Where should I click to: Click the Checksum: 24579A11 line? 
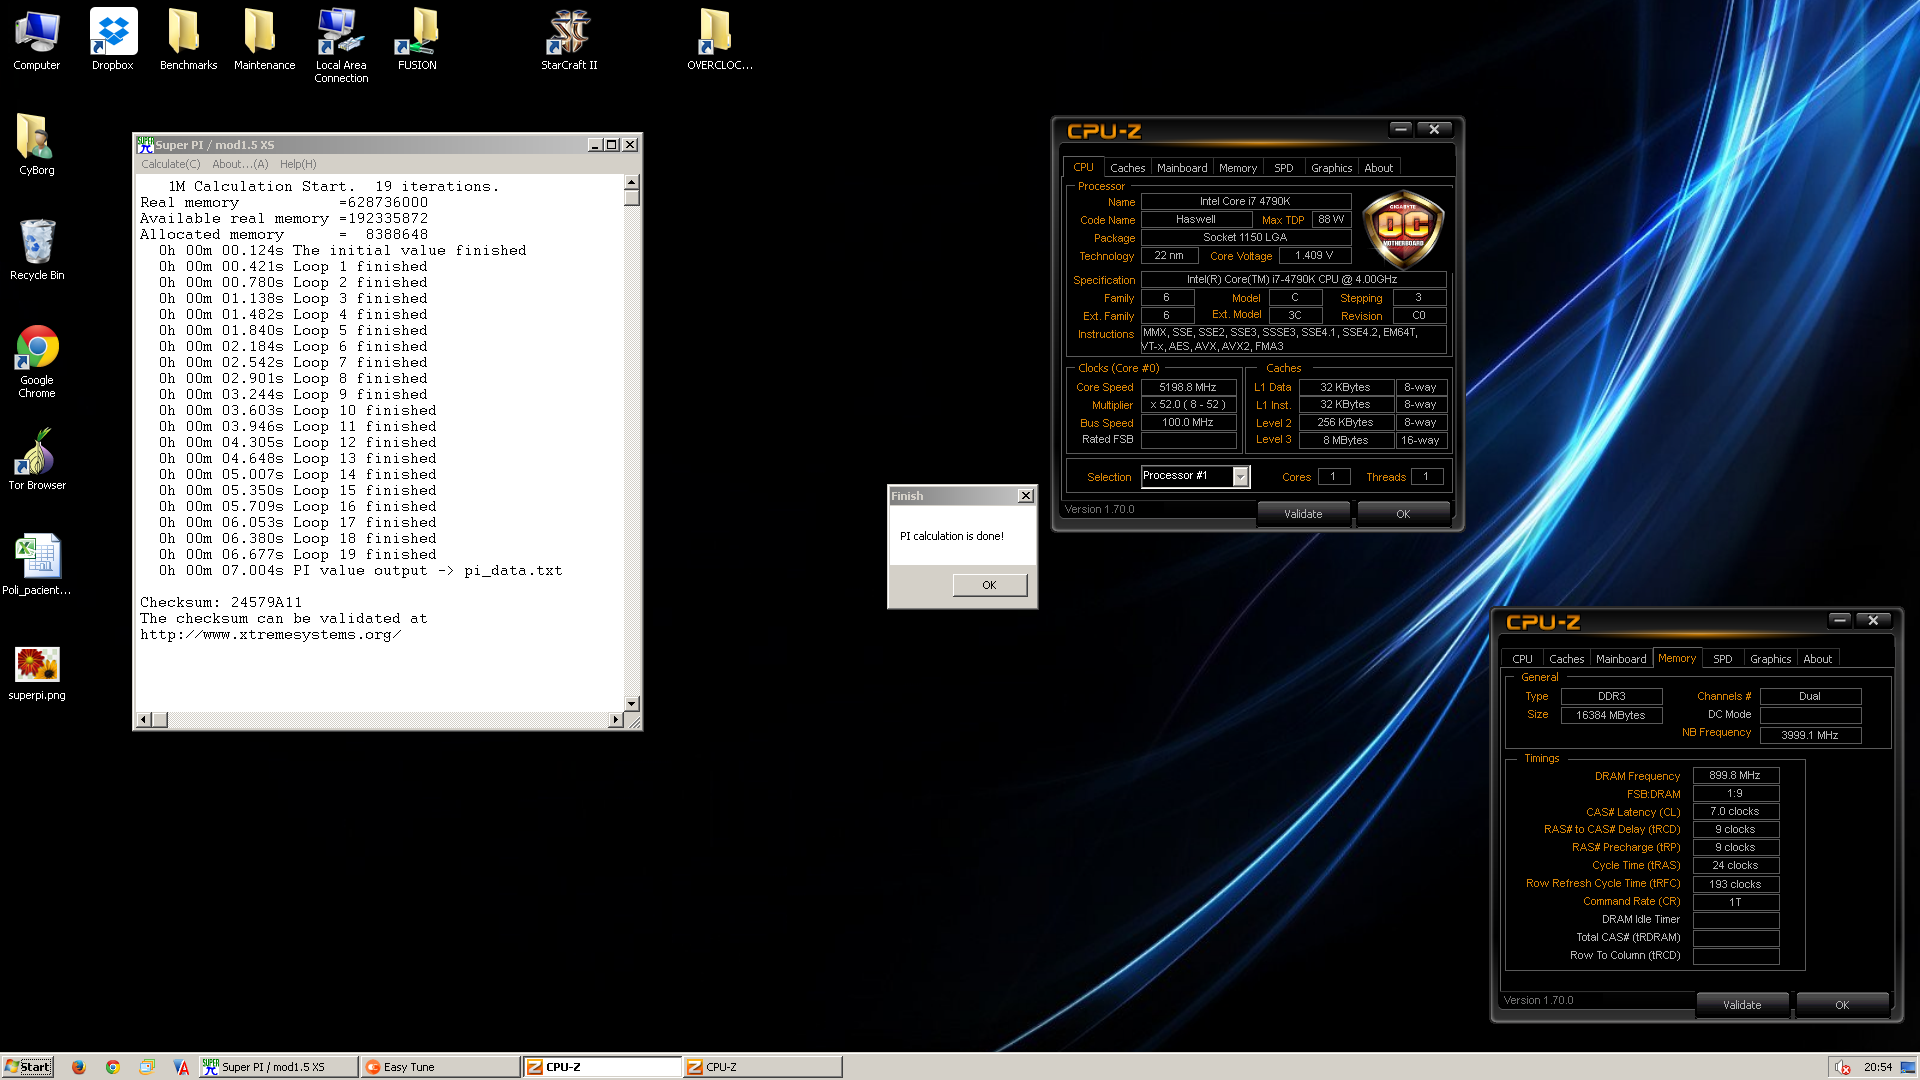click(x=221, y=603)
